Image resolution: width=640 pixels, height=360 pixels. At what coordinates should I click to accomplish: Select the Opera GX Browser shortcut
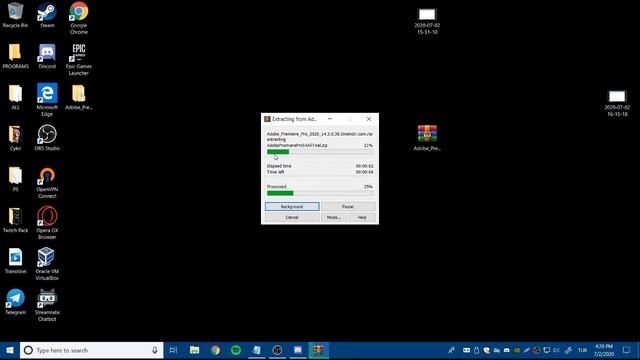point(47,223)
